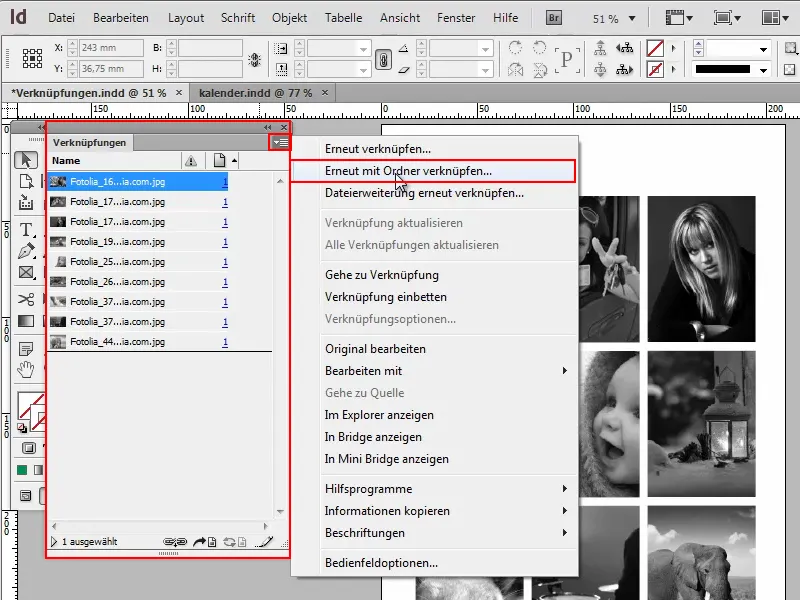Select the Scissors tool
Image resolution: width=800 pixels, height=600 pixels.
(26, 299)
